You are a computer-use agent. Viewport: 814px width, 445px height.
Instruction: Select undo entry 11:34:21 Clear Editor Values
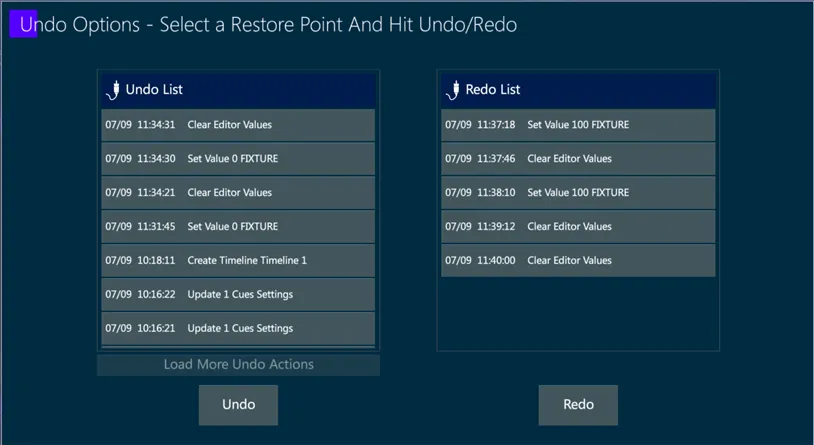(x=238, y=193)
